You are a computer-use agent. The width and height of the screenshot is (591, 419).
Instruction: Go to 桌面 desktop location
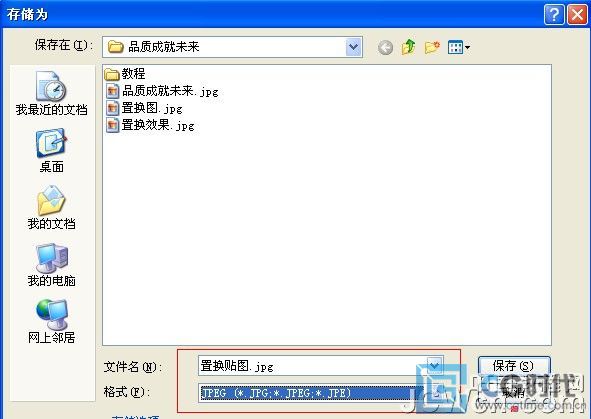coord(52,151)
